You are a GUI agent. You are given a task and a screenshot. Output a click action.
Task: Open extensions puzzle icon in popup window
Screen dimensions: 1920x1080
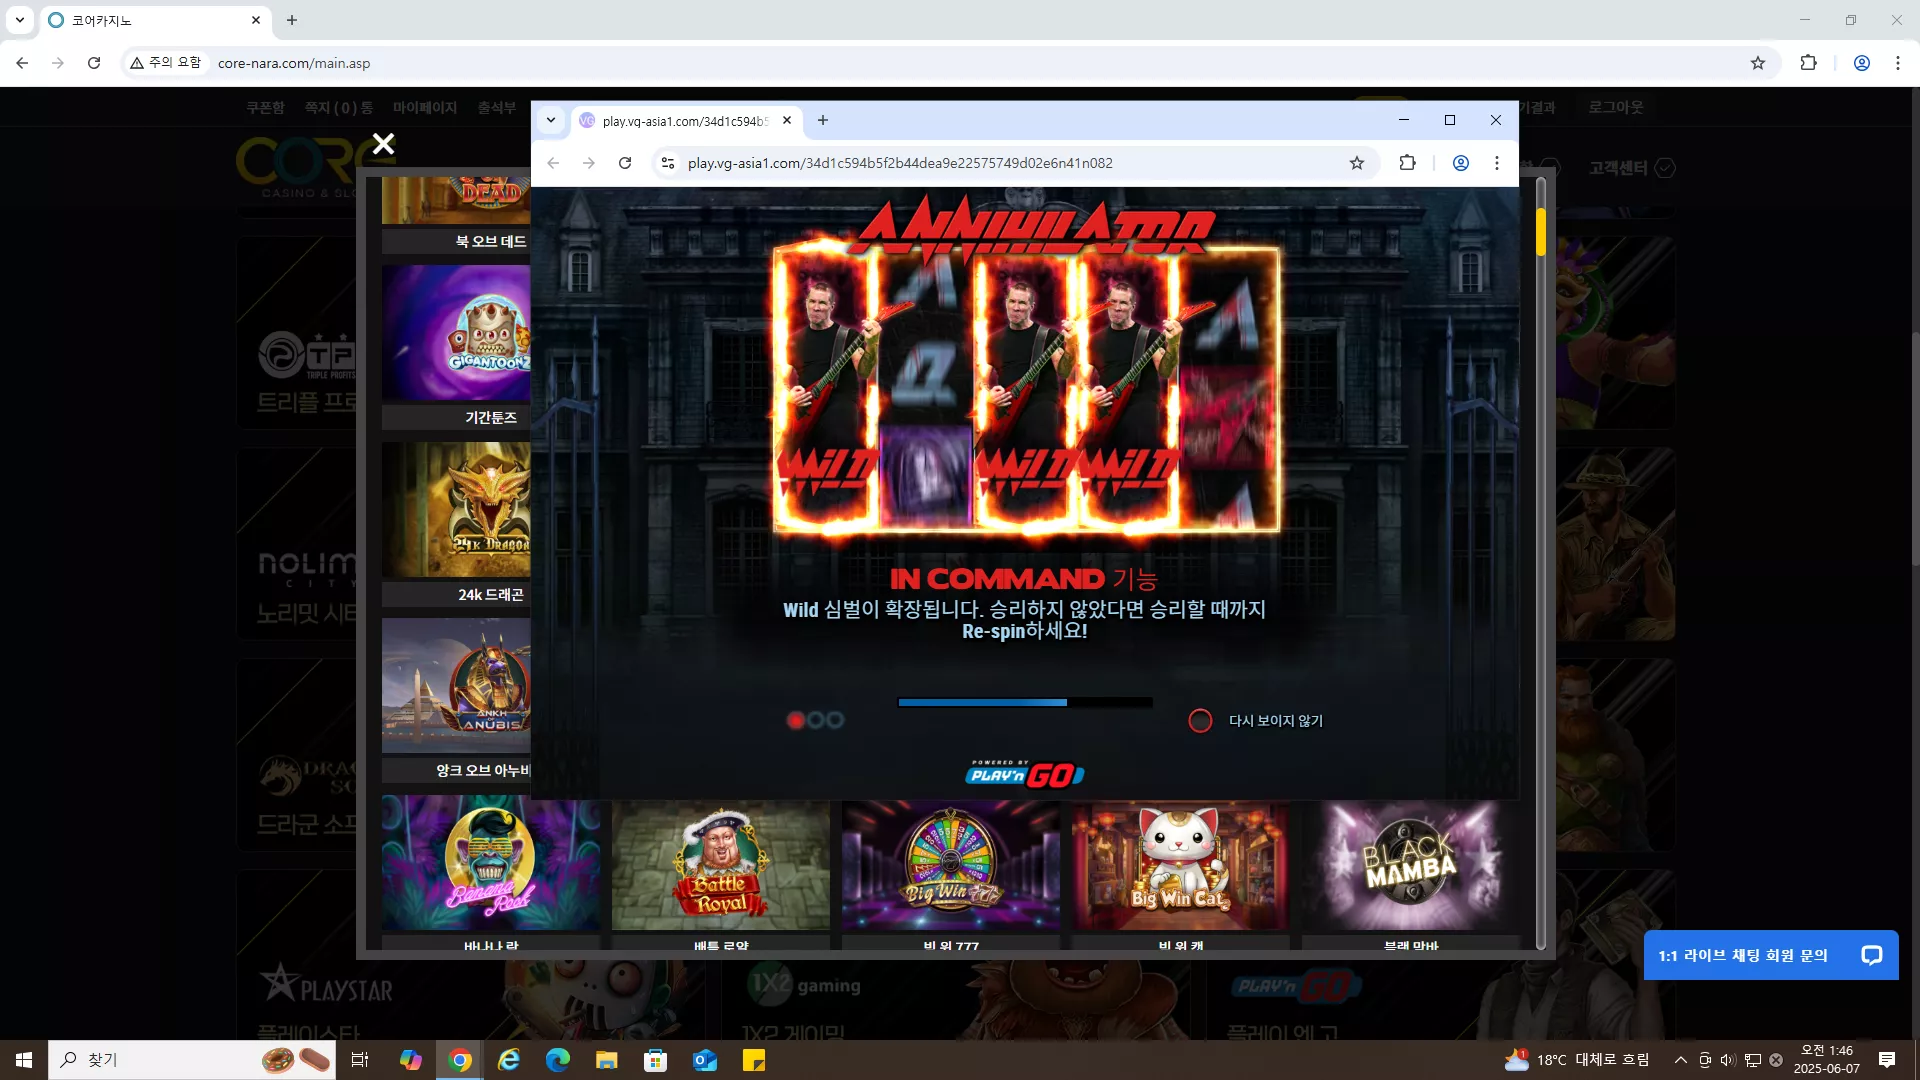[x=1407, y=163]
